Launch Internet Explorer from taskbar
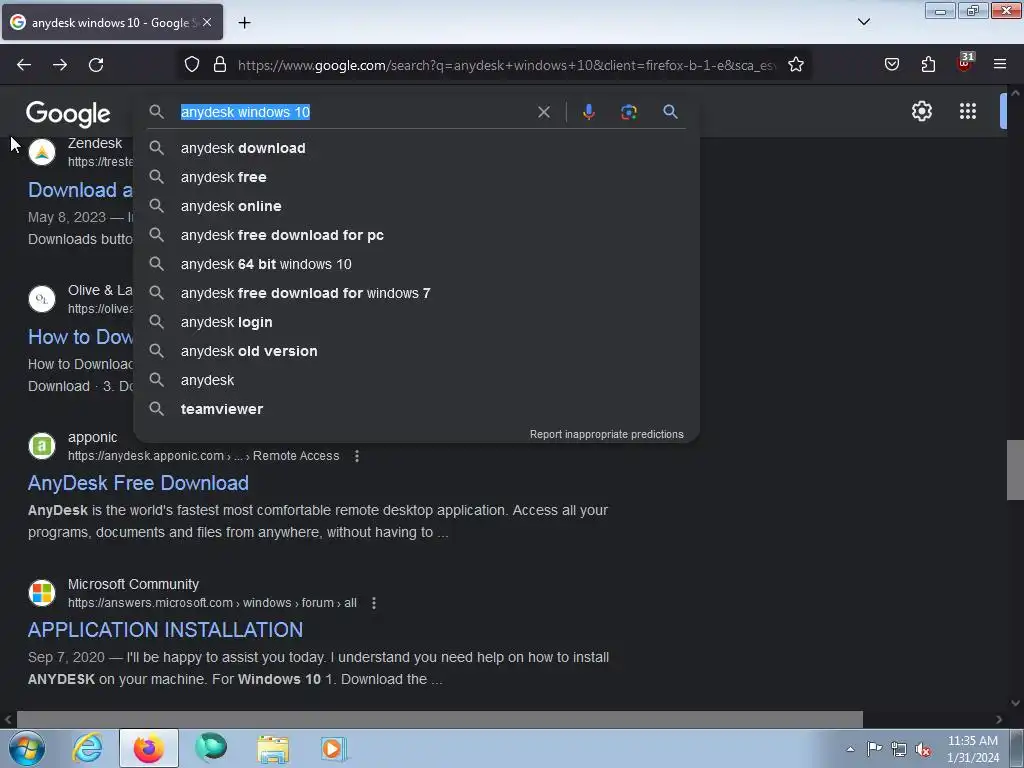This screenshot has width=1024, height=768. [87, 748]
